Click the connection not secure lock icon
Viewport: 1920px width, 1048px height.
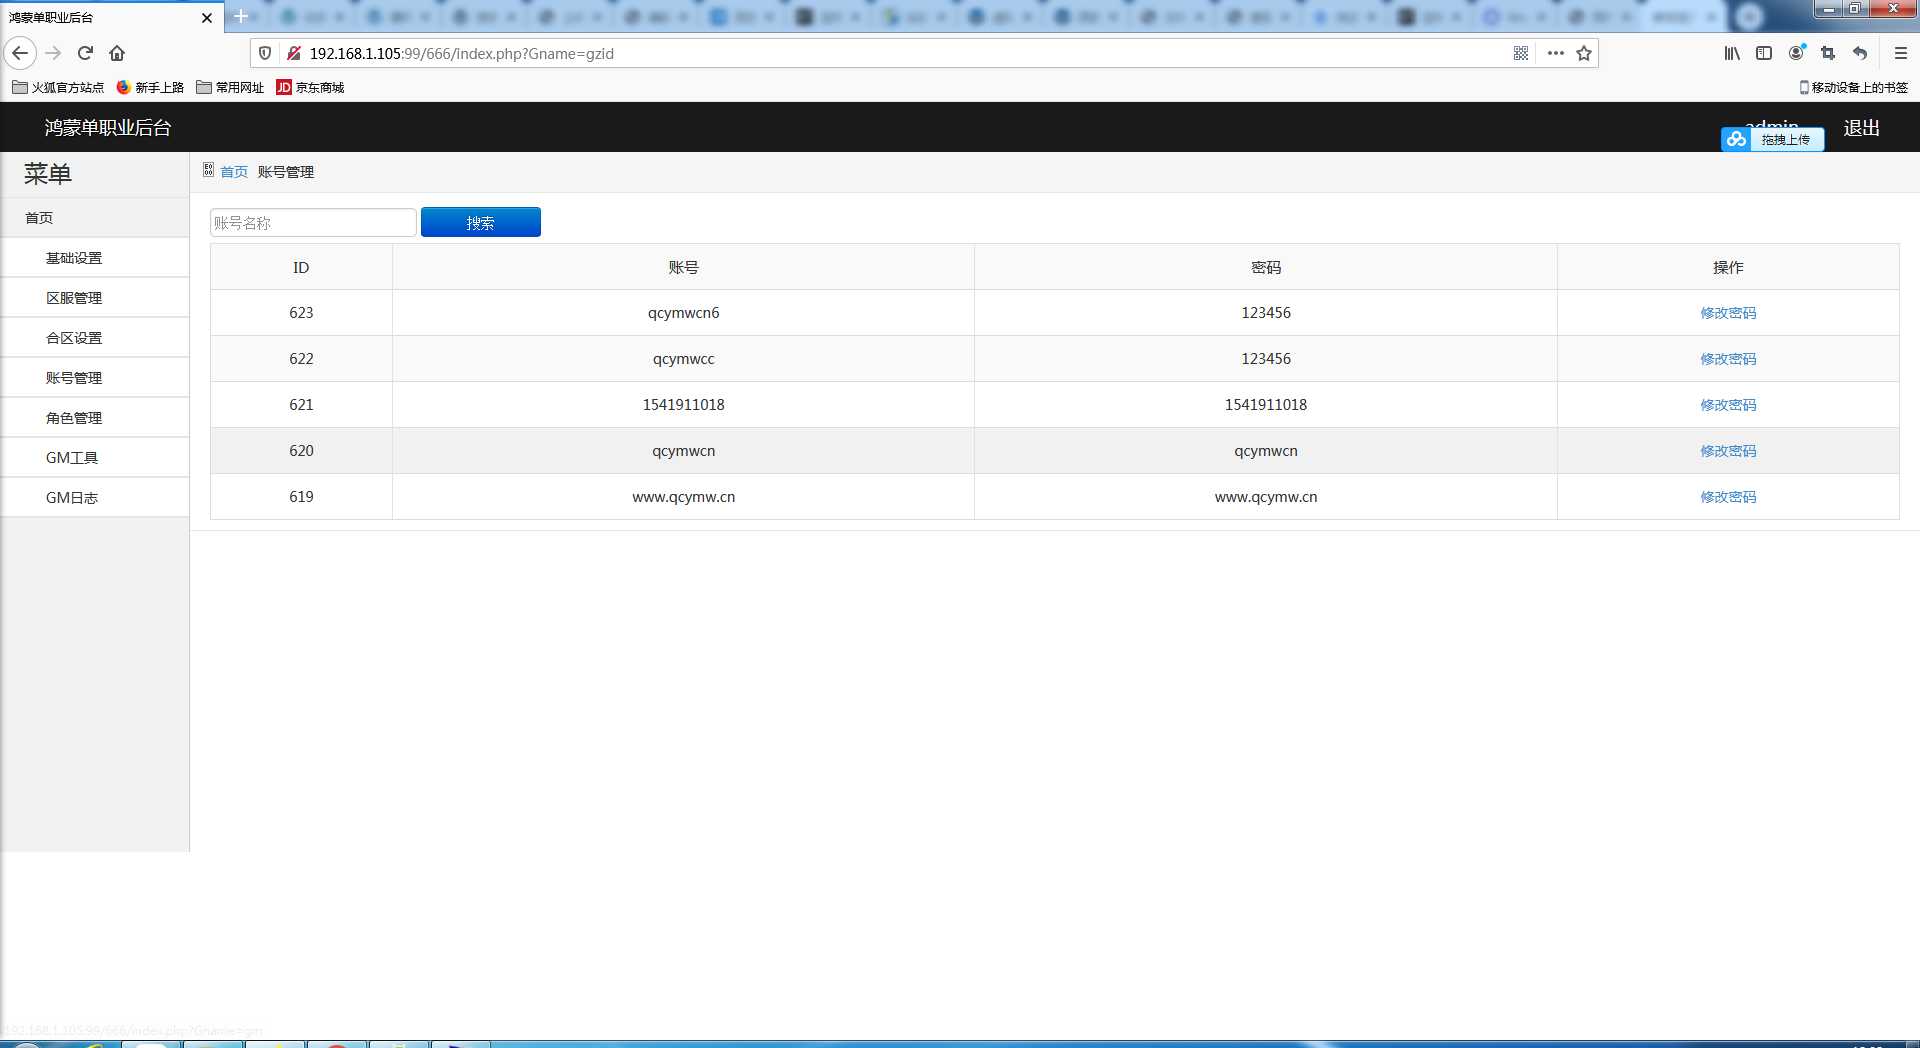pos(294,53)
